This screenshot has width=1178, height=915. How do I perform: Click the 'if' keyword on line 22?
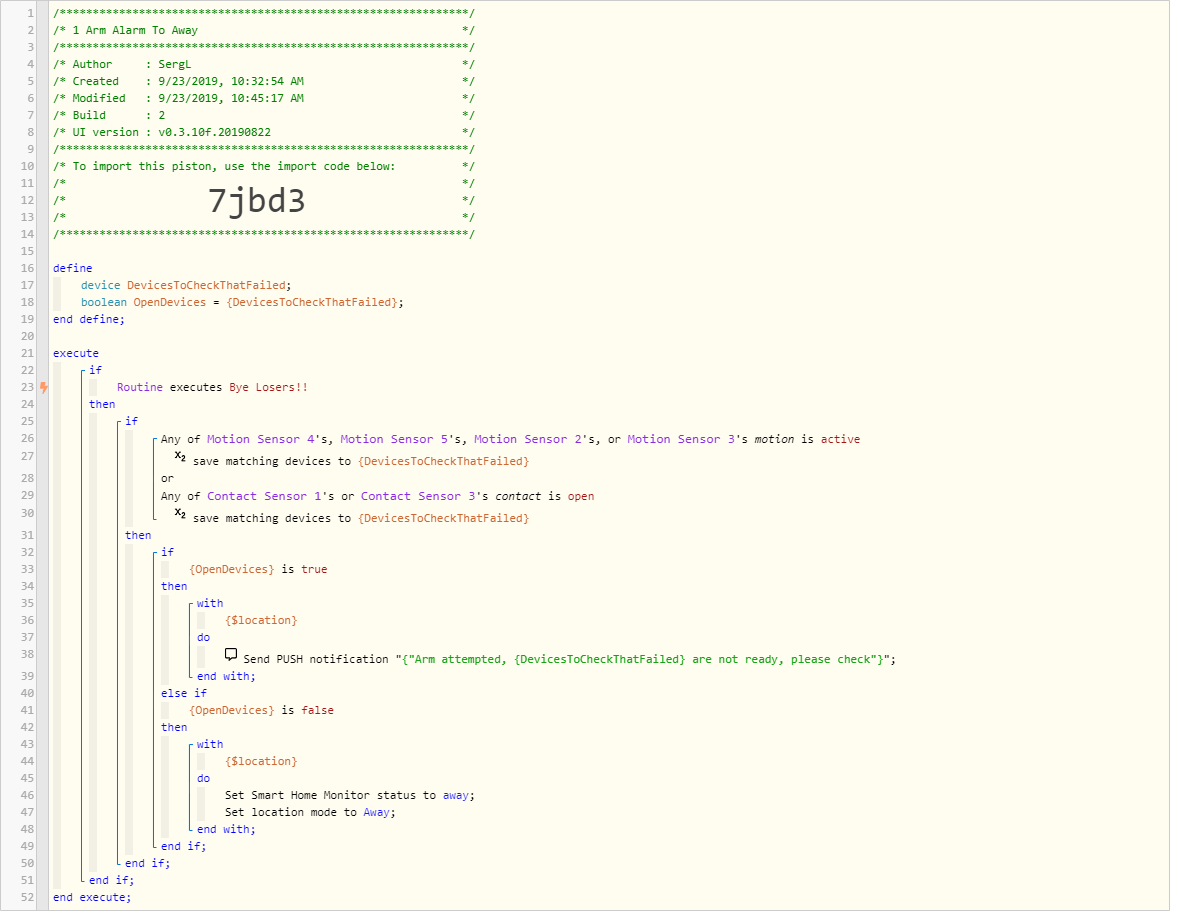click(95, 371)
